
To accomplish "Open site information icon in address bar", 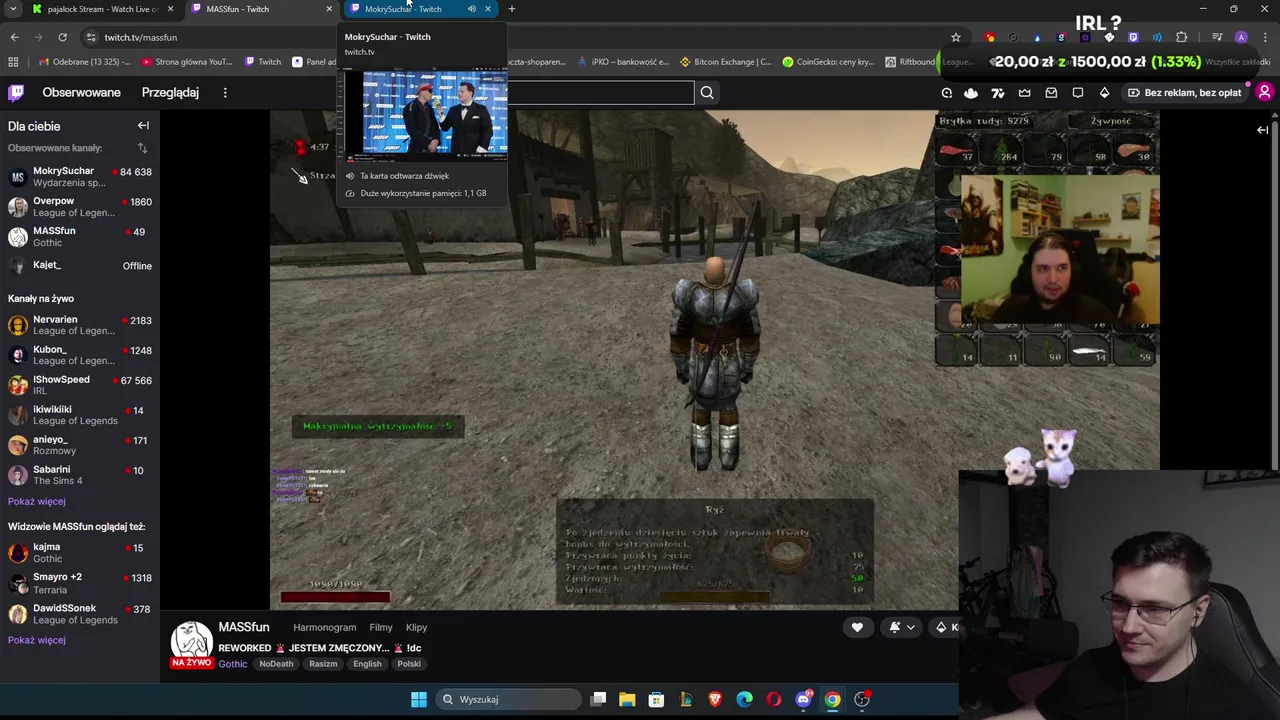I will point(91,37).
